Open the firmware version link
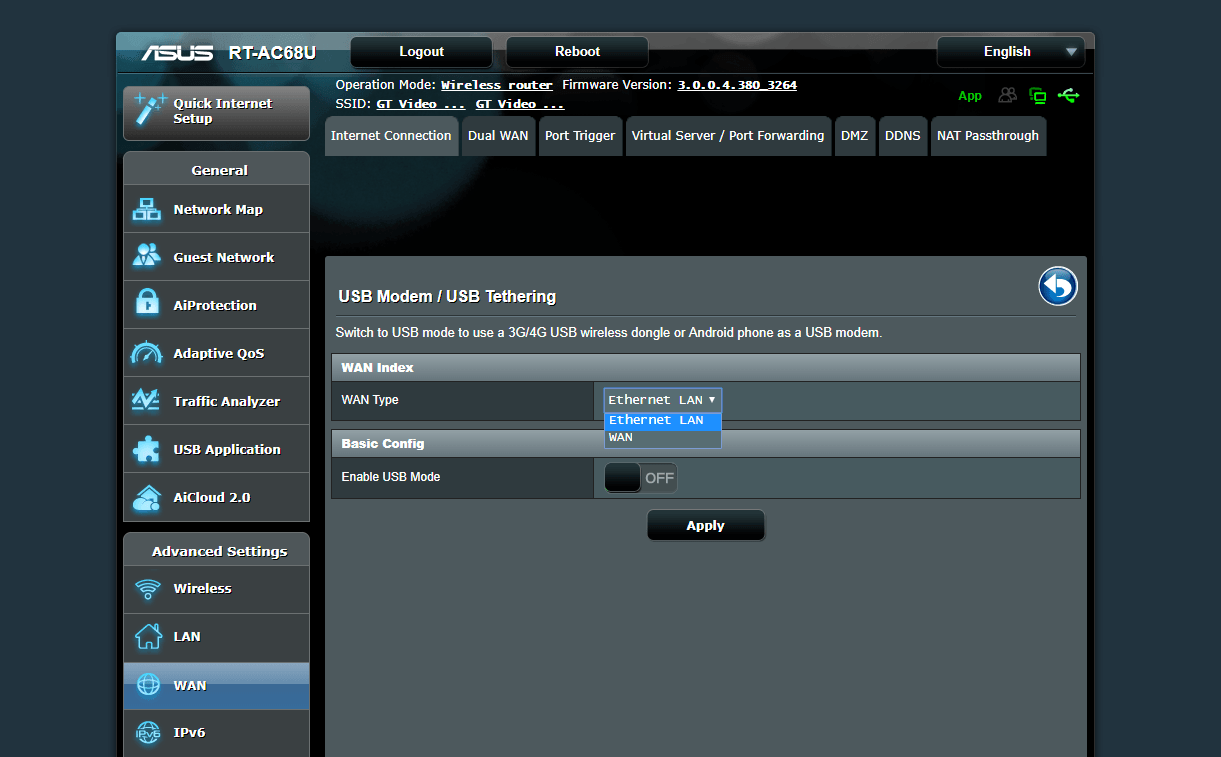1221x757 pixels. 737,85
